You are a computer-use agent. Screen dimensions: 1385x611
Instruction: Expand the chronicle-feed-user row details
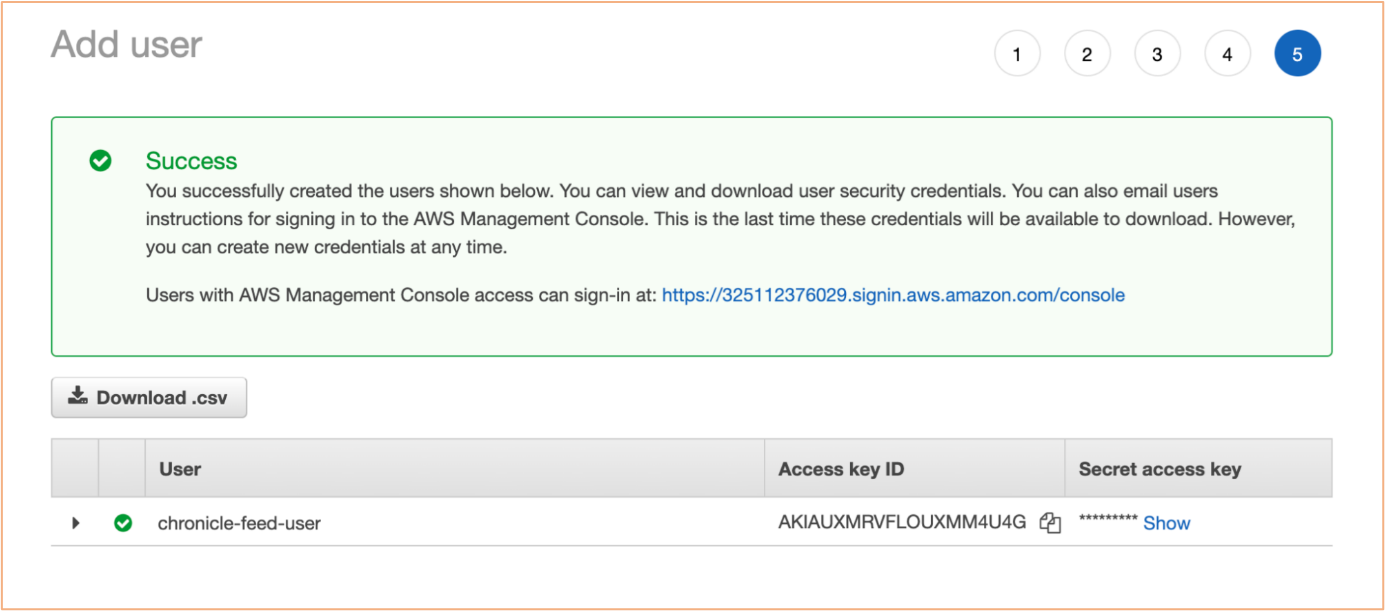pyautogui.click(x=76, y=523)
